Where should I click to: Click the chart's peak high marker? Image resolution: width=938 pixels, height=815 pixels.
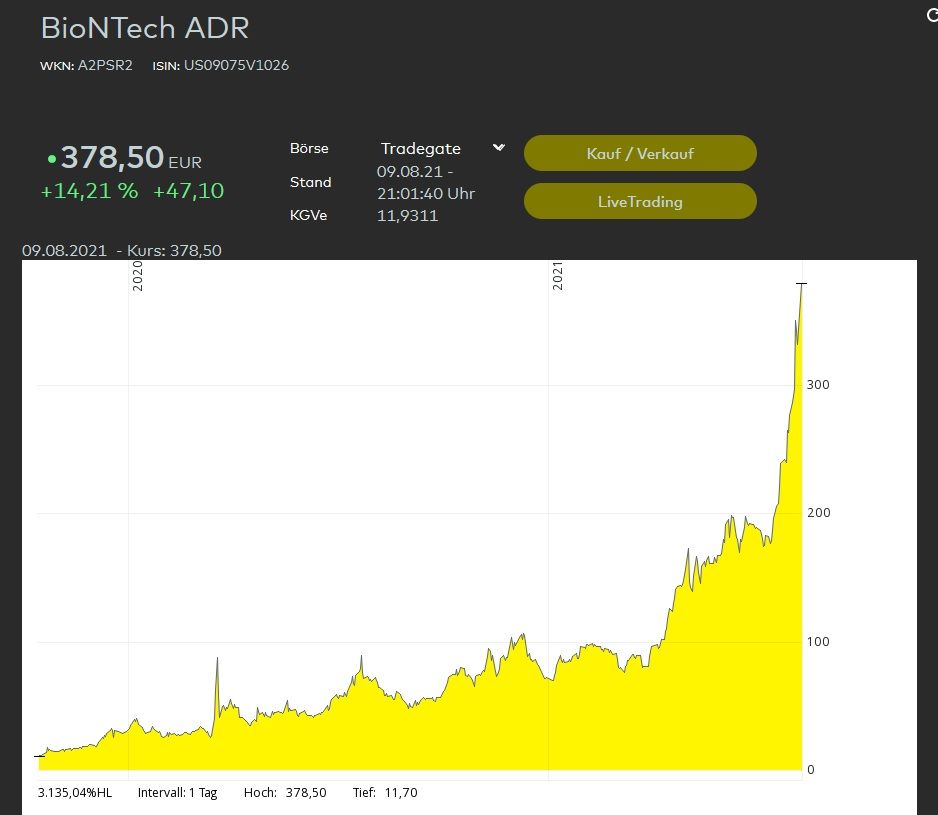[x=801, y=285]
